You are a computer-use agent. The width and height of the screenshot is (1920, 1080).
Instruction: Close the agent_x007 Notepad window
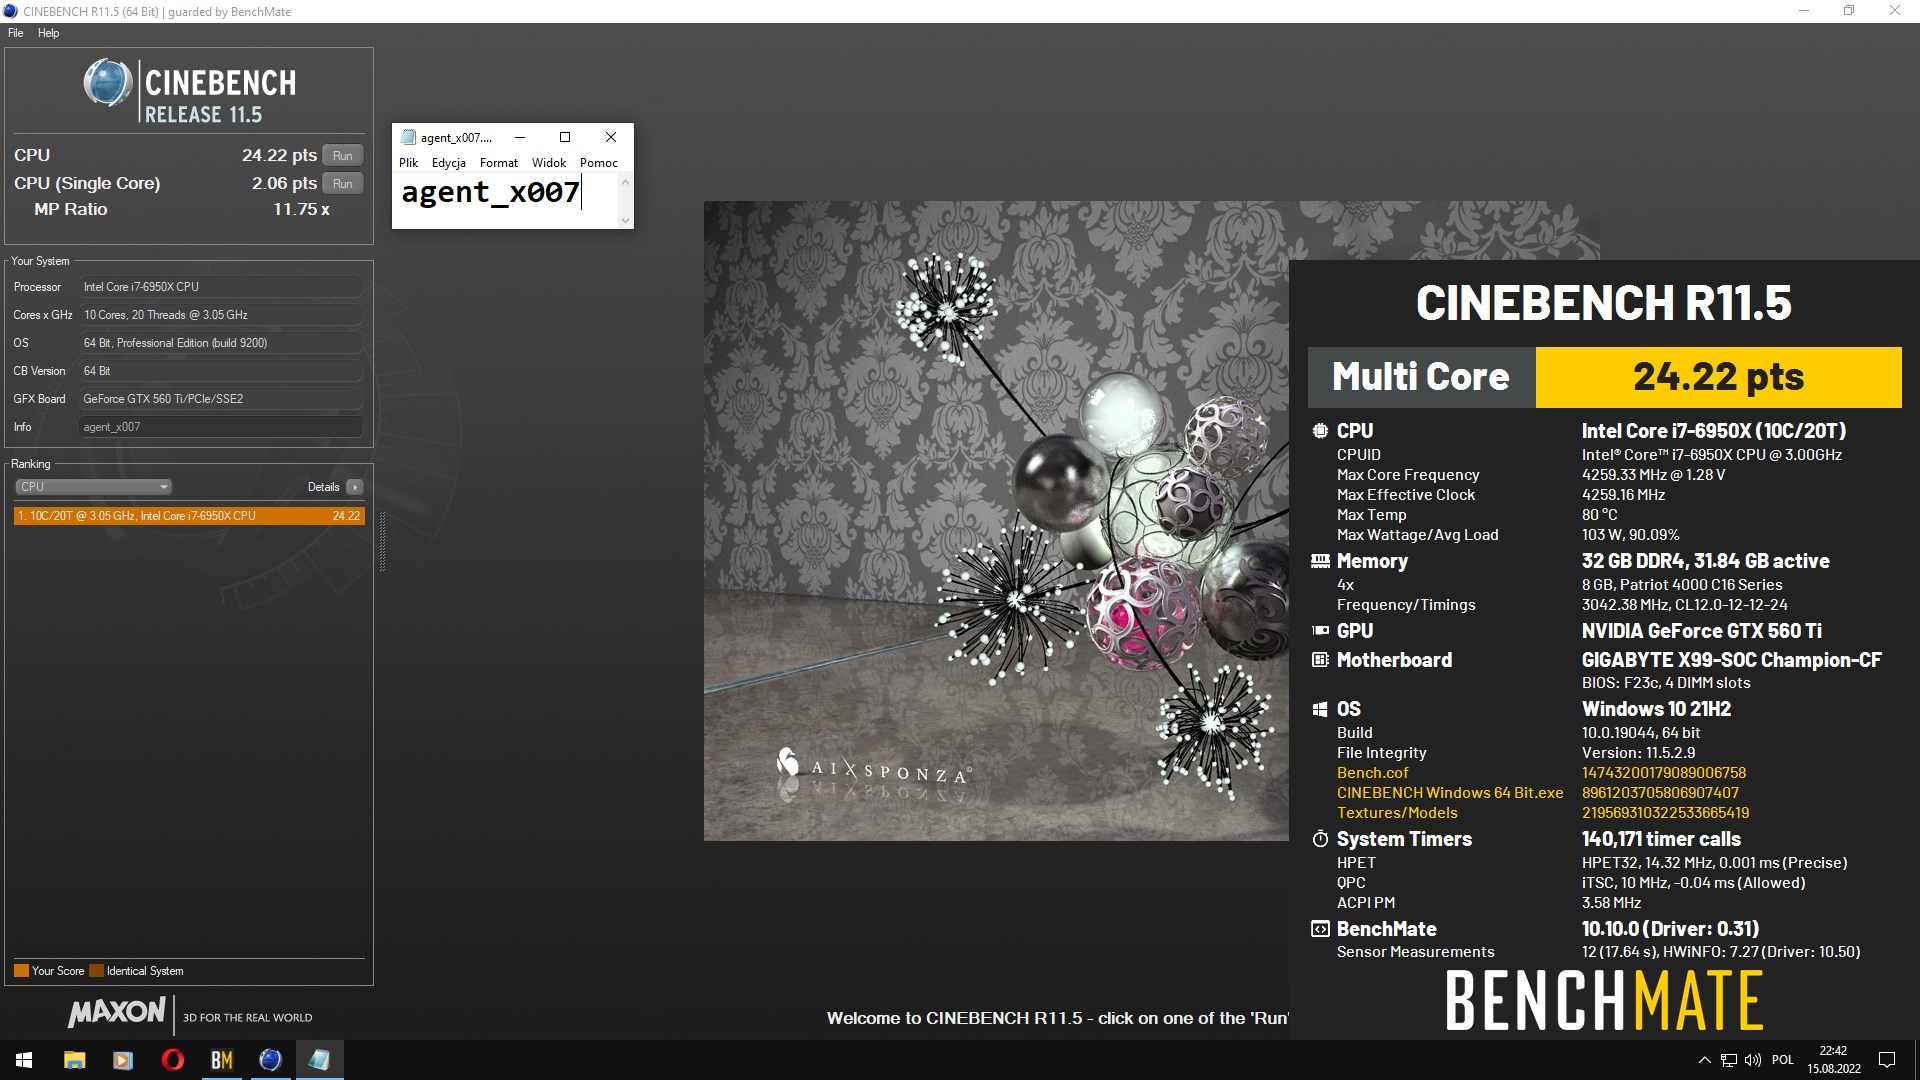point(611,137)
